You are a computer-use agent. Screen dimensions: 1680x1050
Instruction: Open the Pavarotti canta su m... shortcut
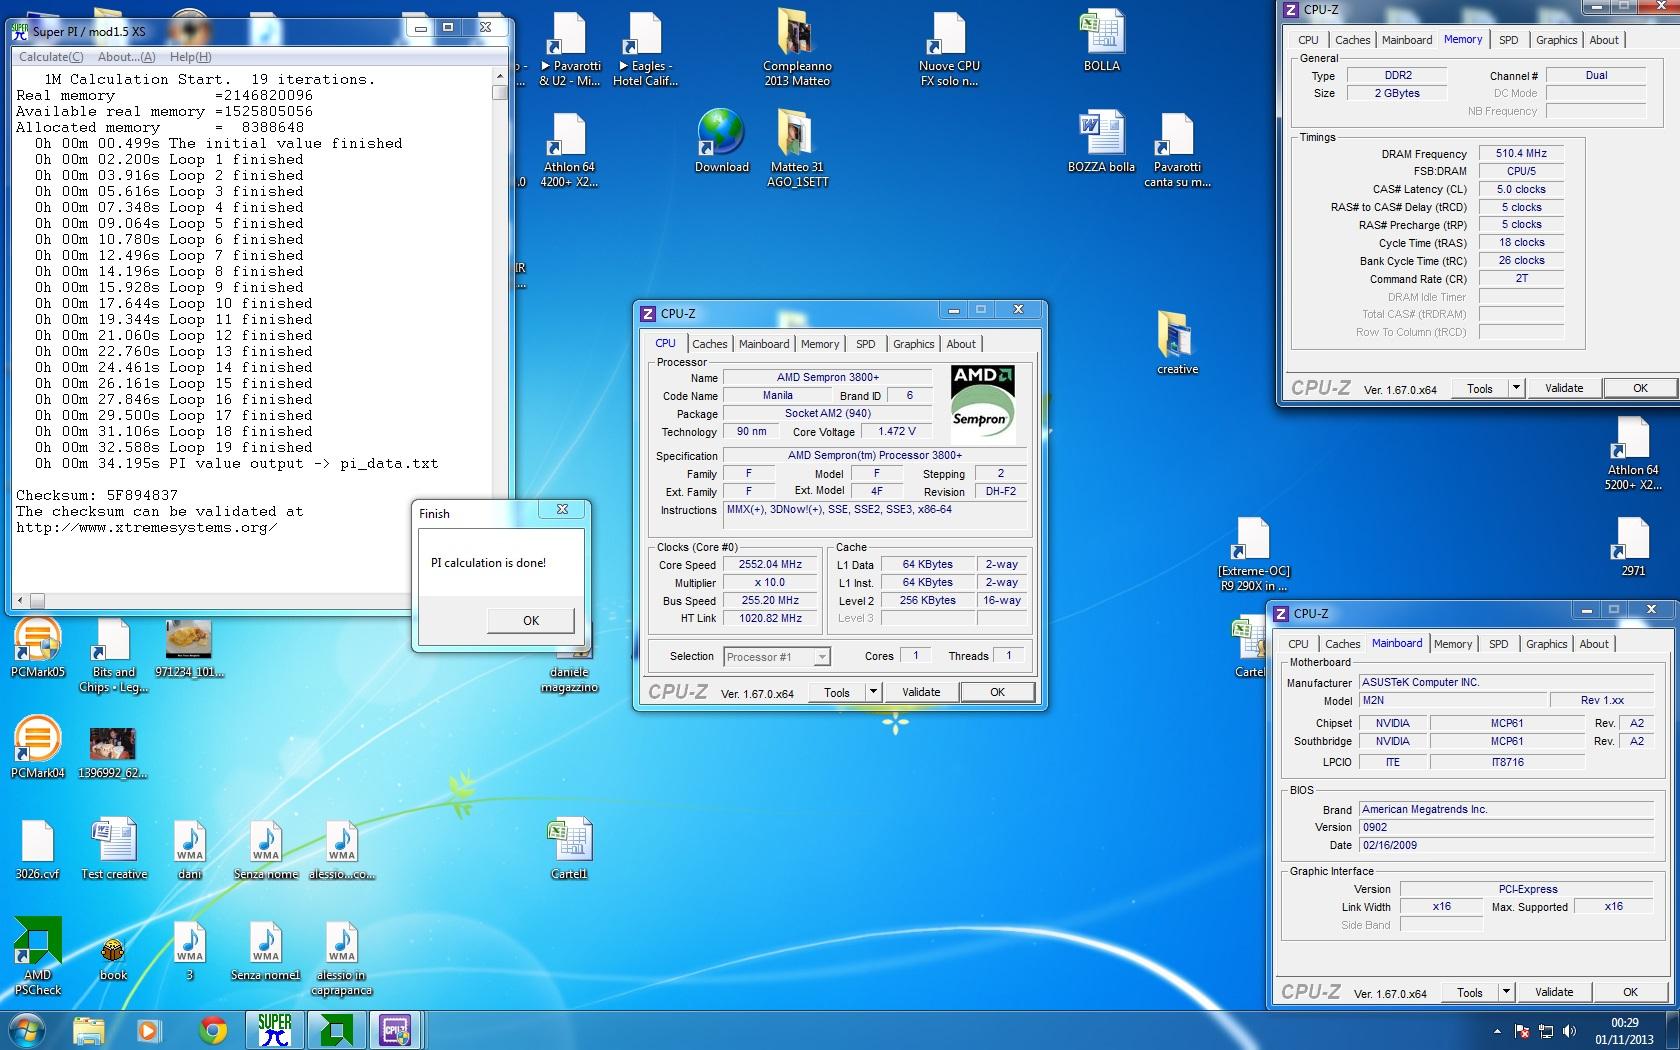tap(1177, 148)
